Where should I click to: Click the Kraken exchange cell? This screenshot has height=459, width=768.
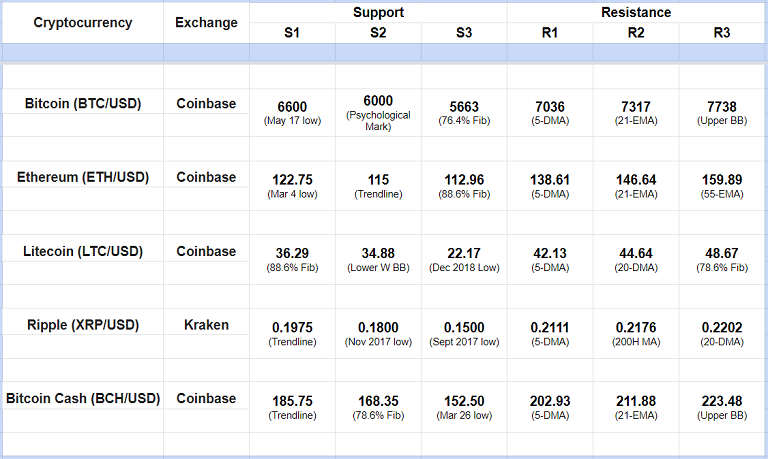pos(206,325)
